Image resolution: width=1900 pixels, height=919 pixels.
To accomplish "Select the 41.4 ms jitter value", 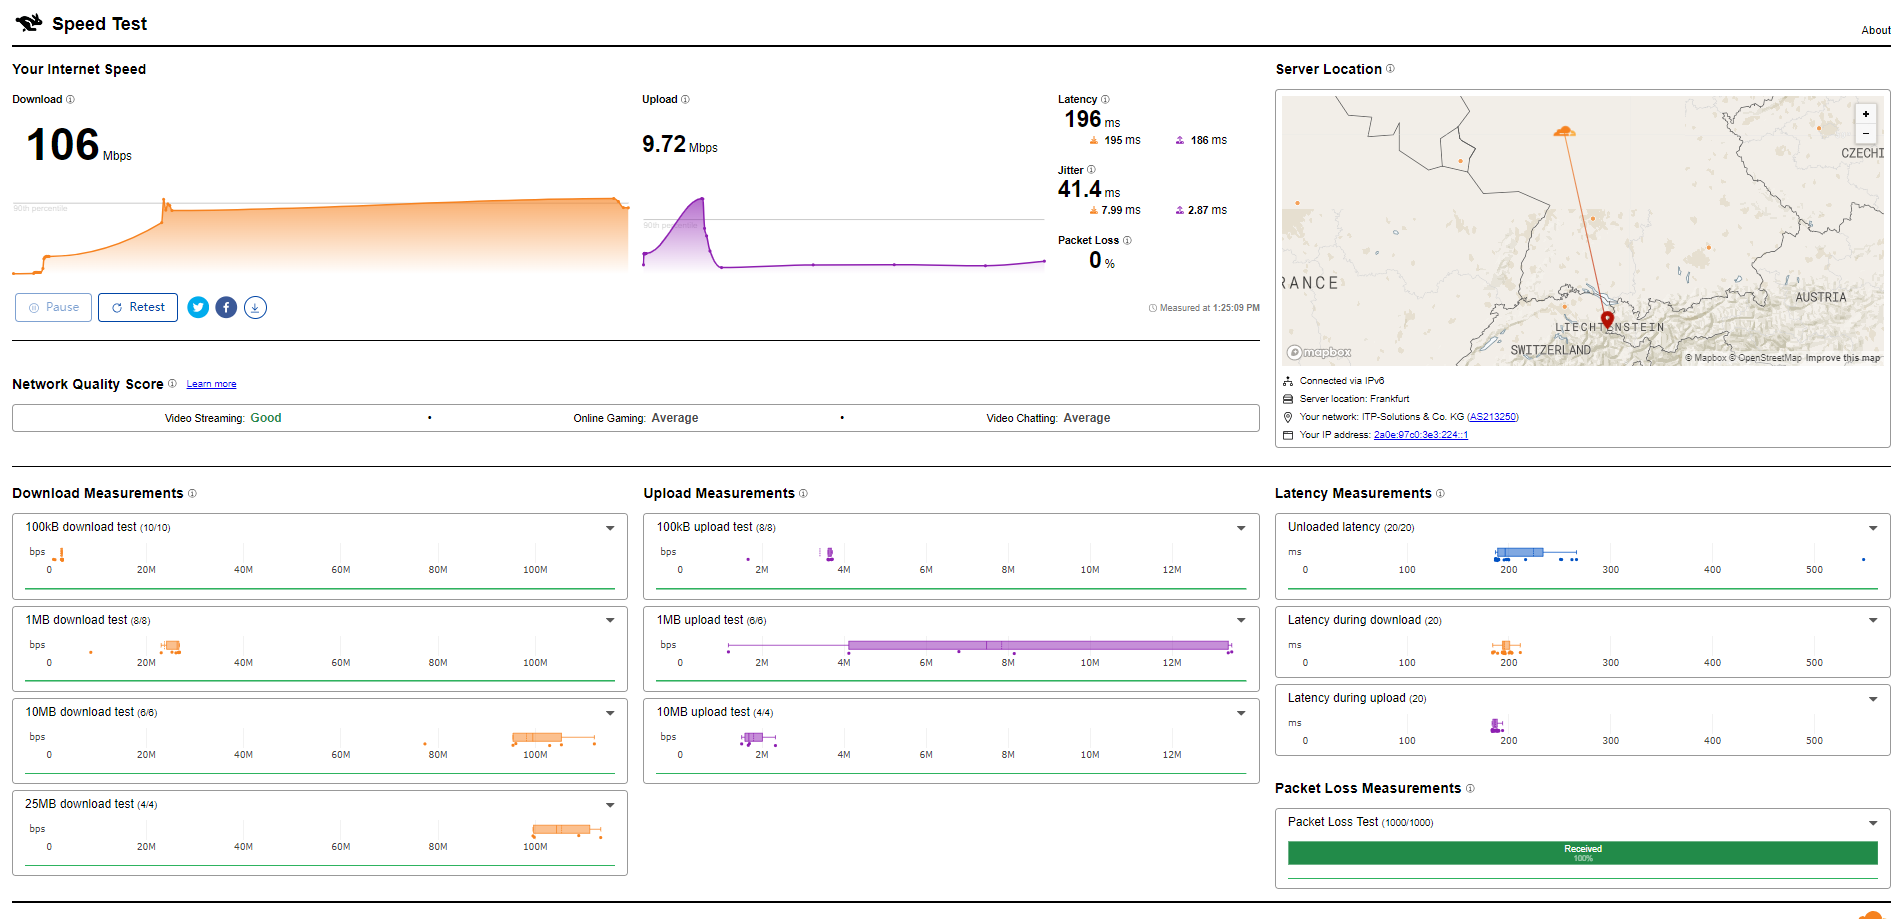I will tap(1089, 189).
